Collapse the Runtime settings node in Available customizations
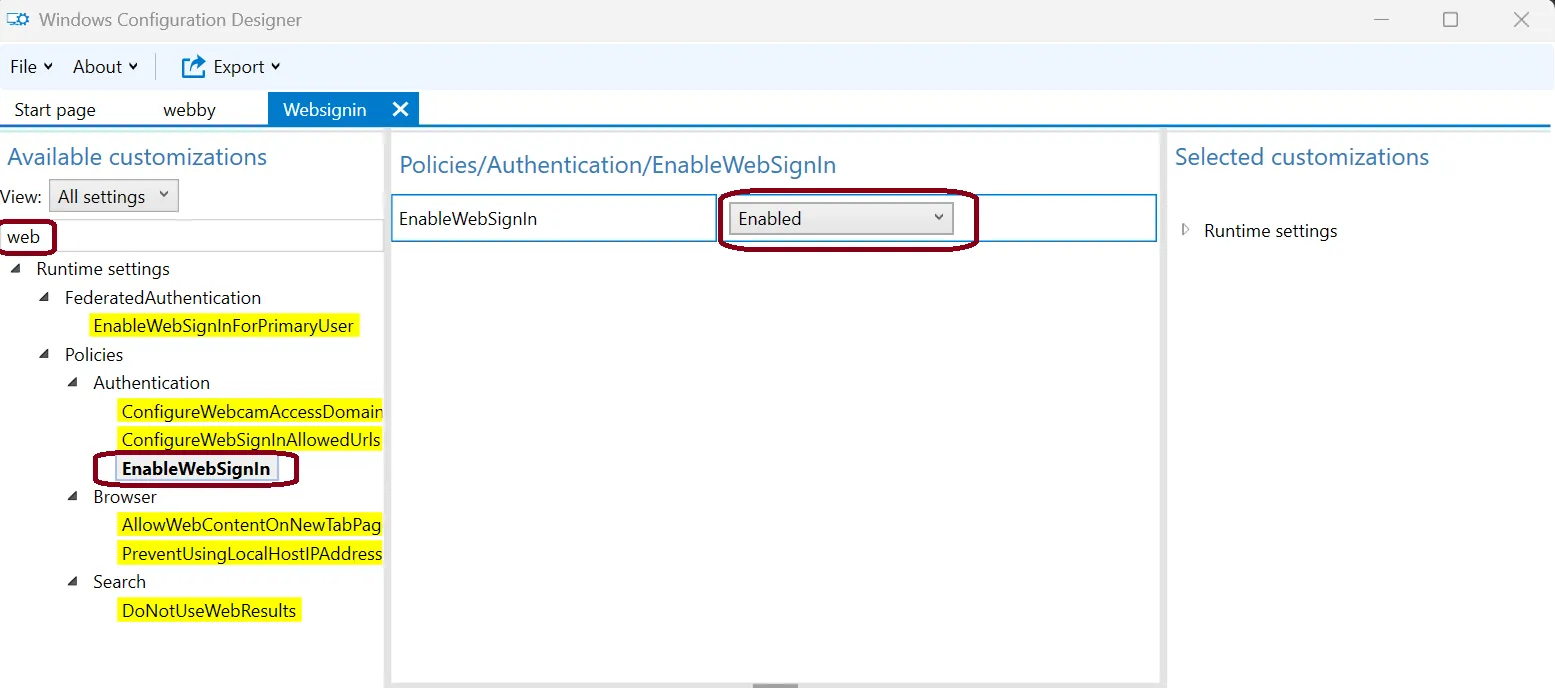Screen dimensions: 1555x688 16,269
